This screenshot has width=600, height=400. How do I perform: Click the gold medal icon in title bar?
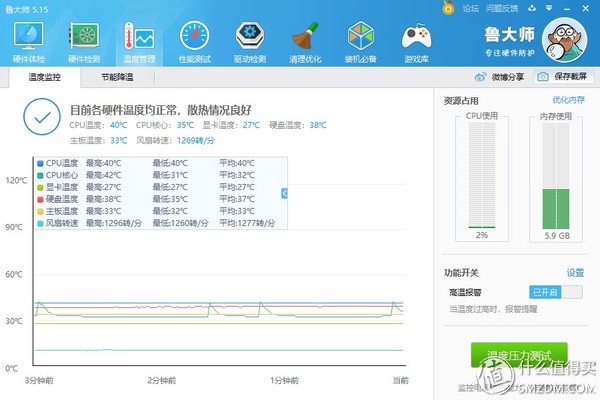(x=448, y=8)
